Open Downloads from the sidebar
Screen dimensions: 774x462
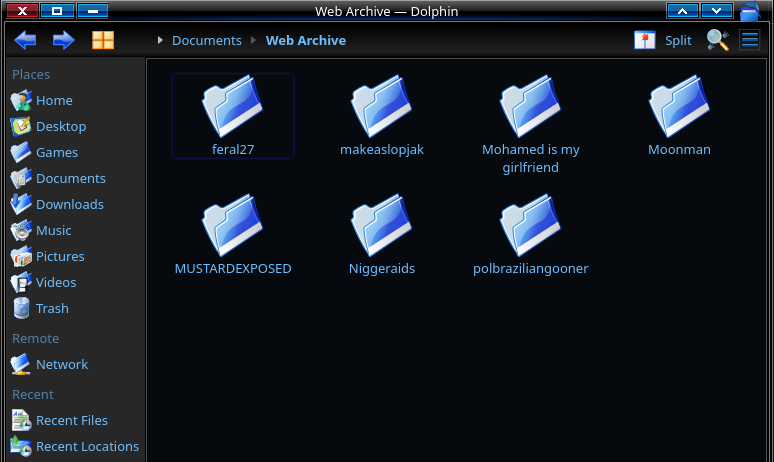(x=69, y=204)
